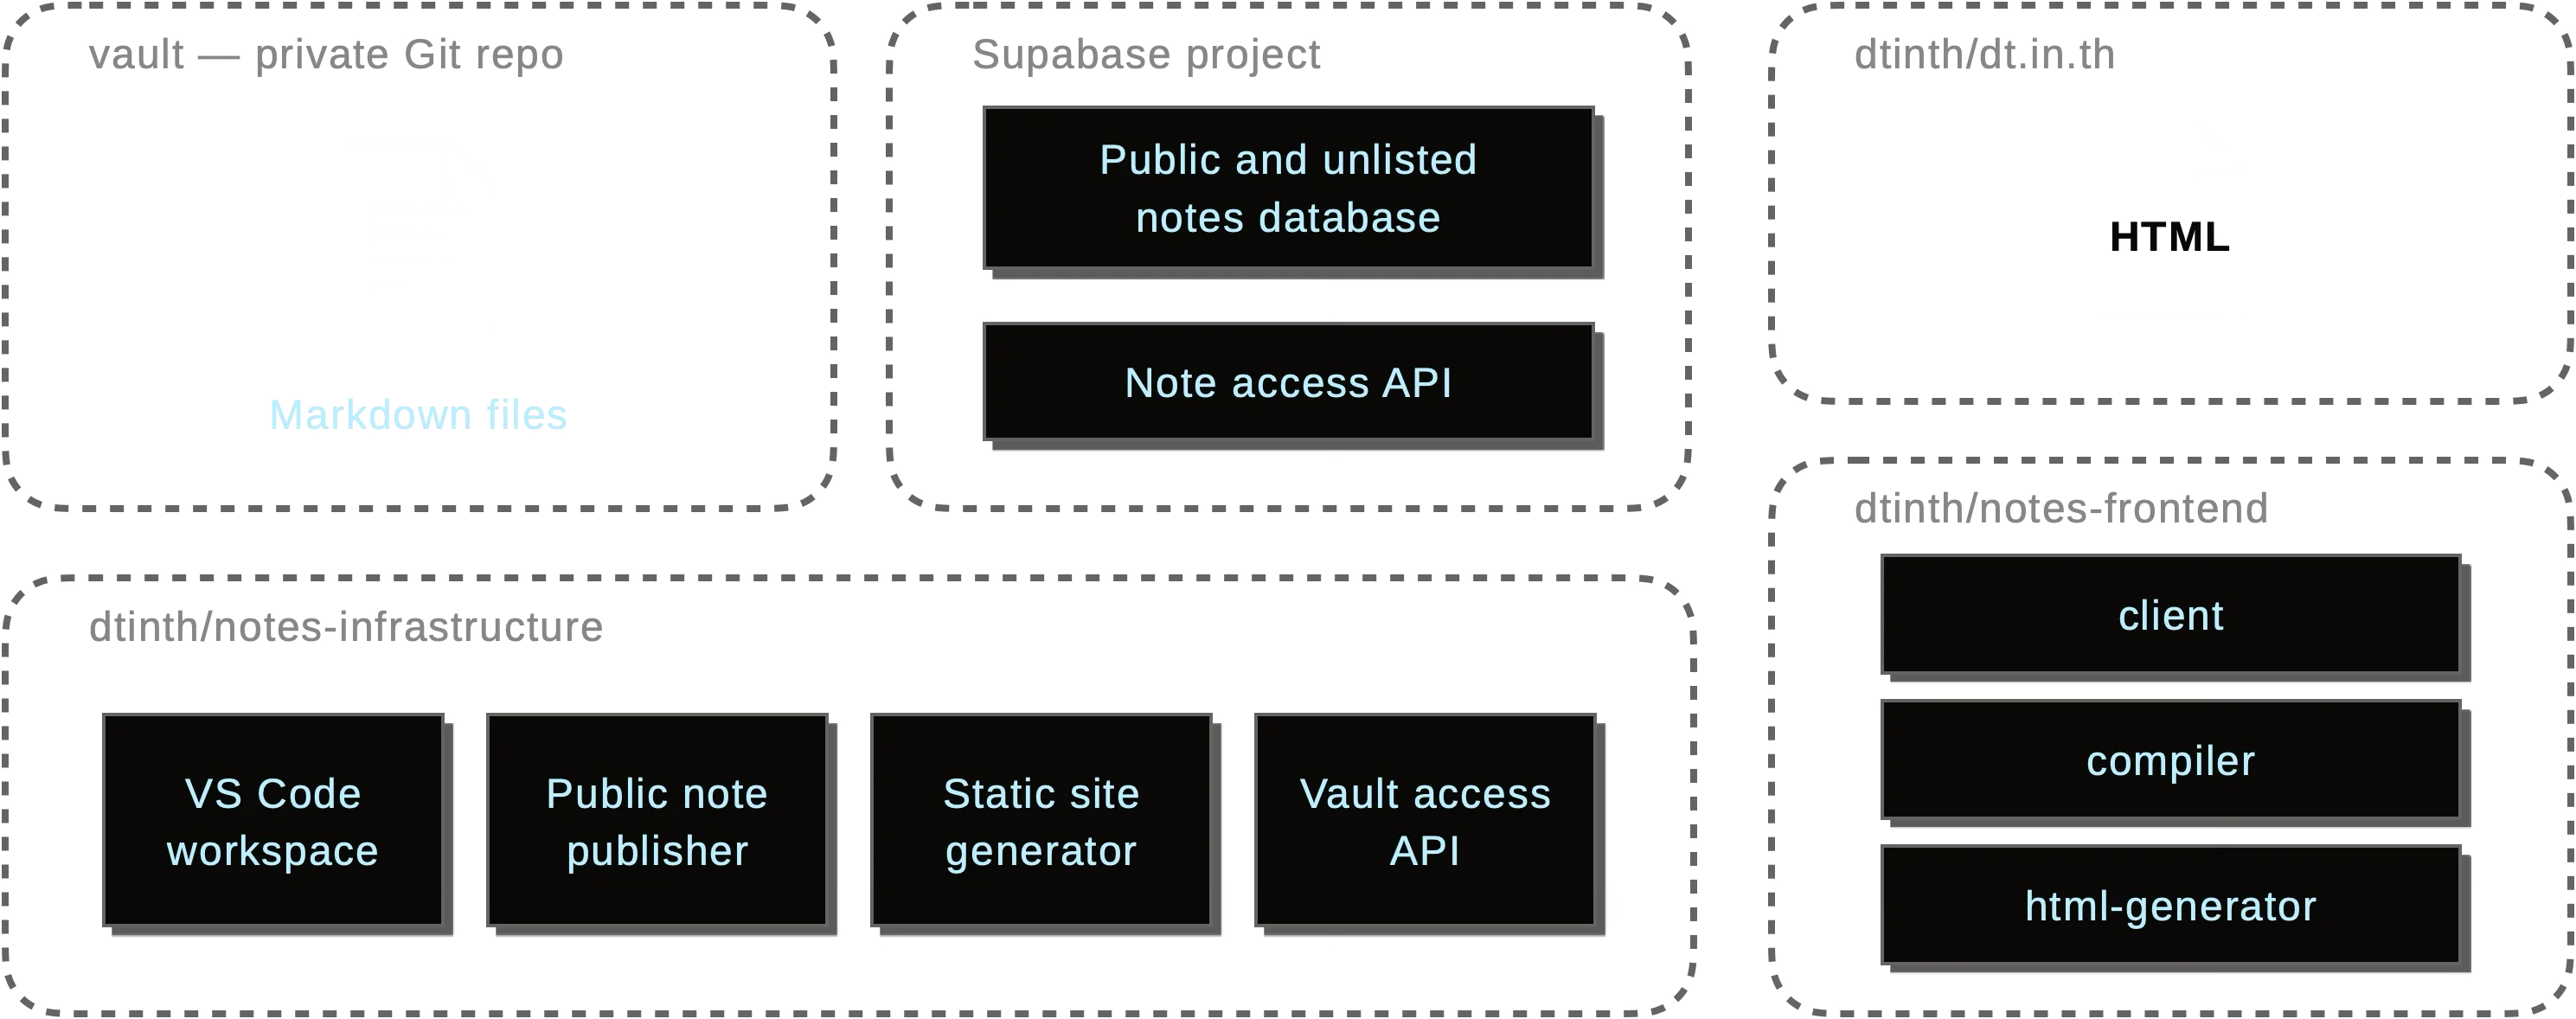Screen dimensions: 2576x1019
Task: Click the compiler module block
Action: pyautogui.click(x=2169, y=760)
